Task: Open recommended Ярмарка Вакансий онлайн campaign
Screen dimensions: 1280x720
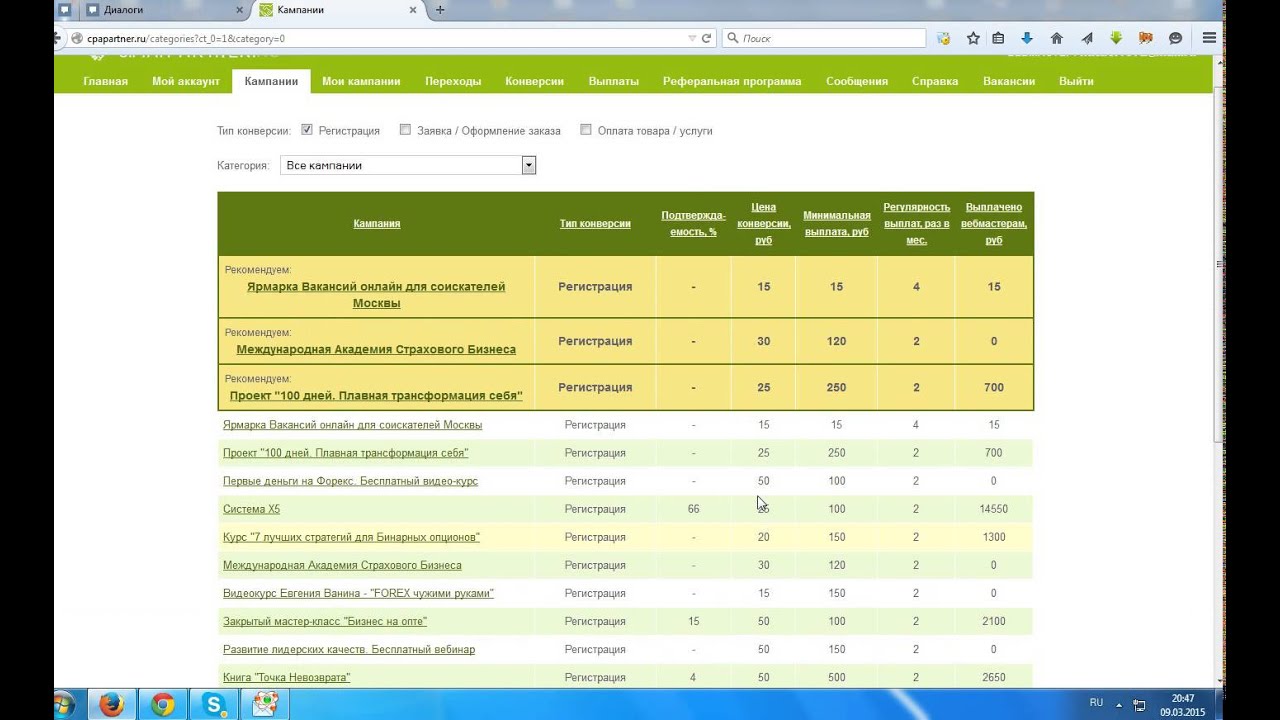Action: pos(376,295)
